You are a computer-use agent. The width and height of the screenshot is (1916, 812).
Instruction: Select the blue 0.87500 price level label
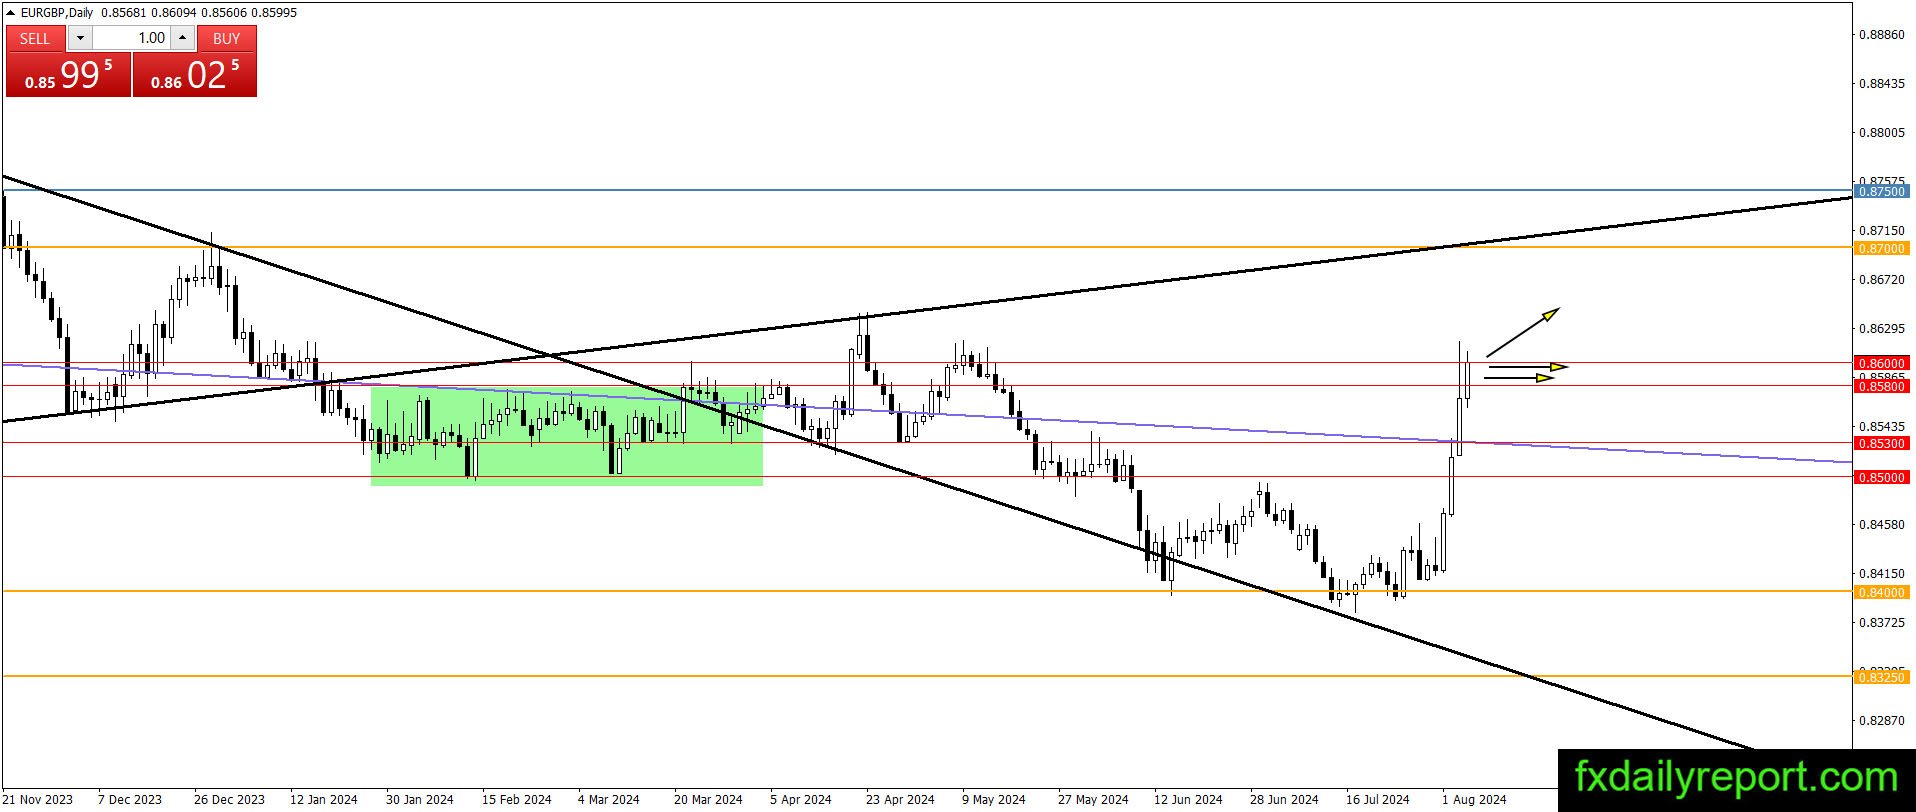pos(1882,191)
